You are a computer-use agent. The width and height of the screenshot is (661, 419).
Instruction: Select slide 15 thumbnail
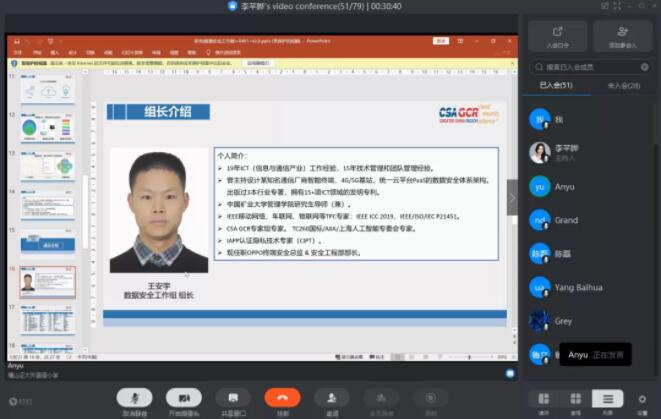click(48, 243)
